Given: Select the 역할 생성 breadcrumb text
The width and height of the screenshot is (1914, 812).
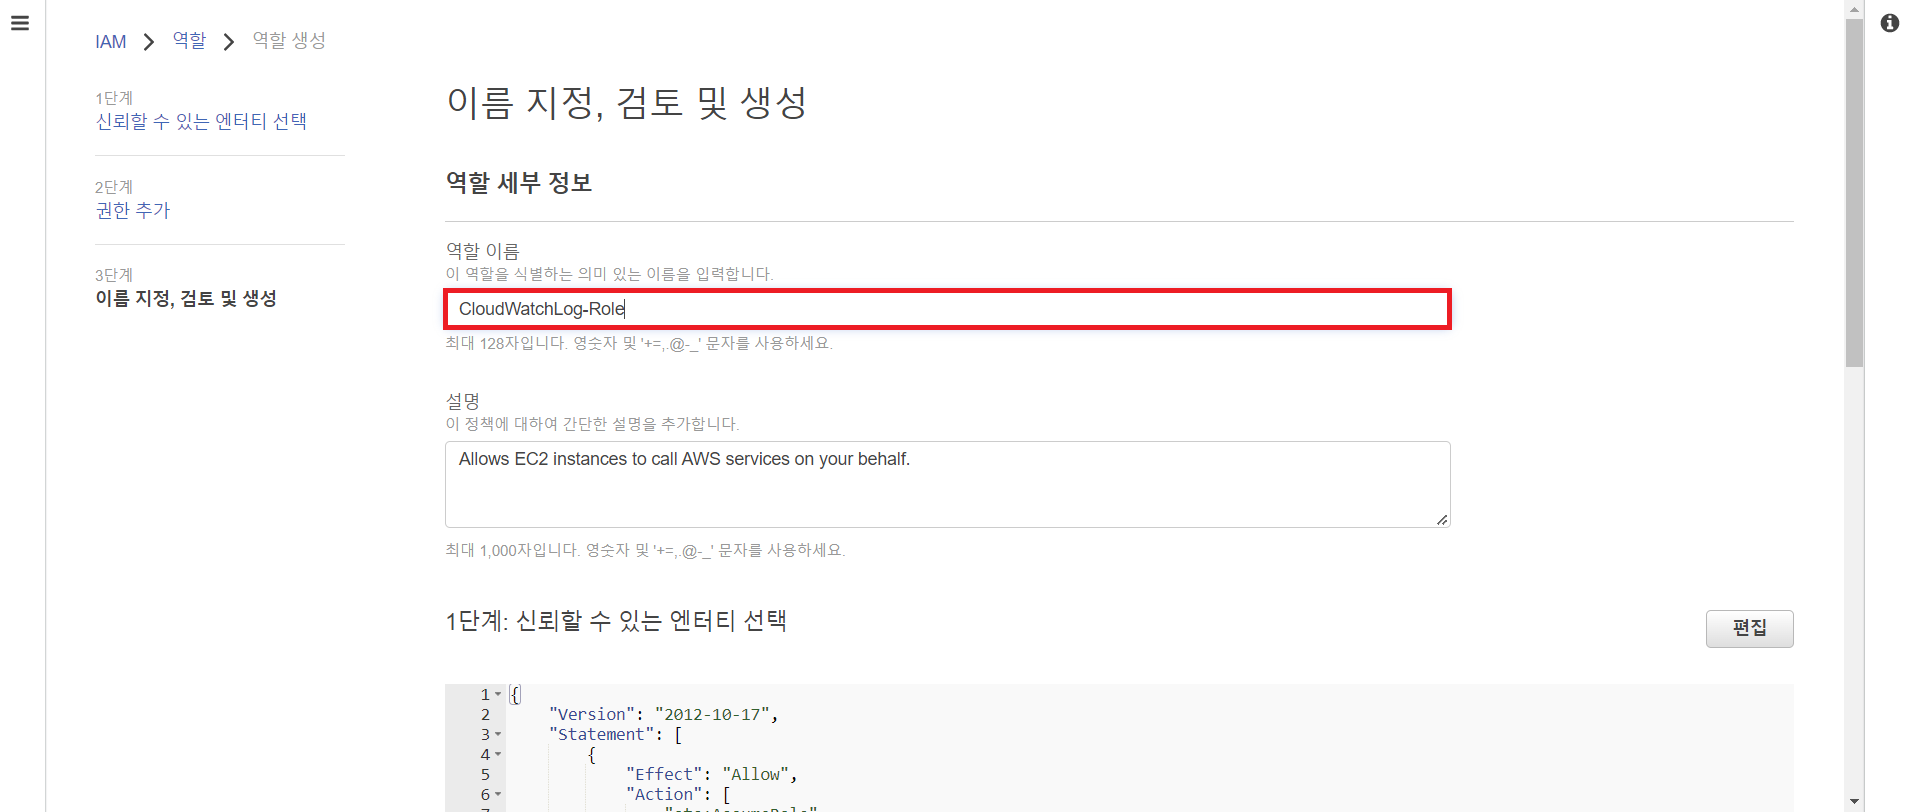Looking at the screenshot, I should [x=289, y=40].
